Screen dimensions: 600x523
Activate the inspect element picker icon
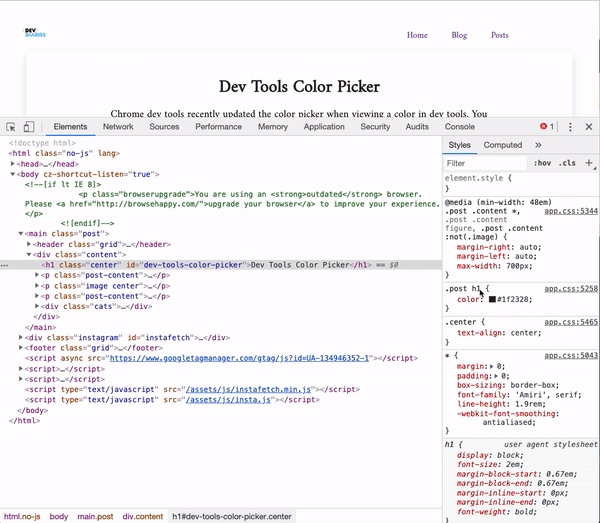[x=11, y=127]
